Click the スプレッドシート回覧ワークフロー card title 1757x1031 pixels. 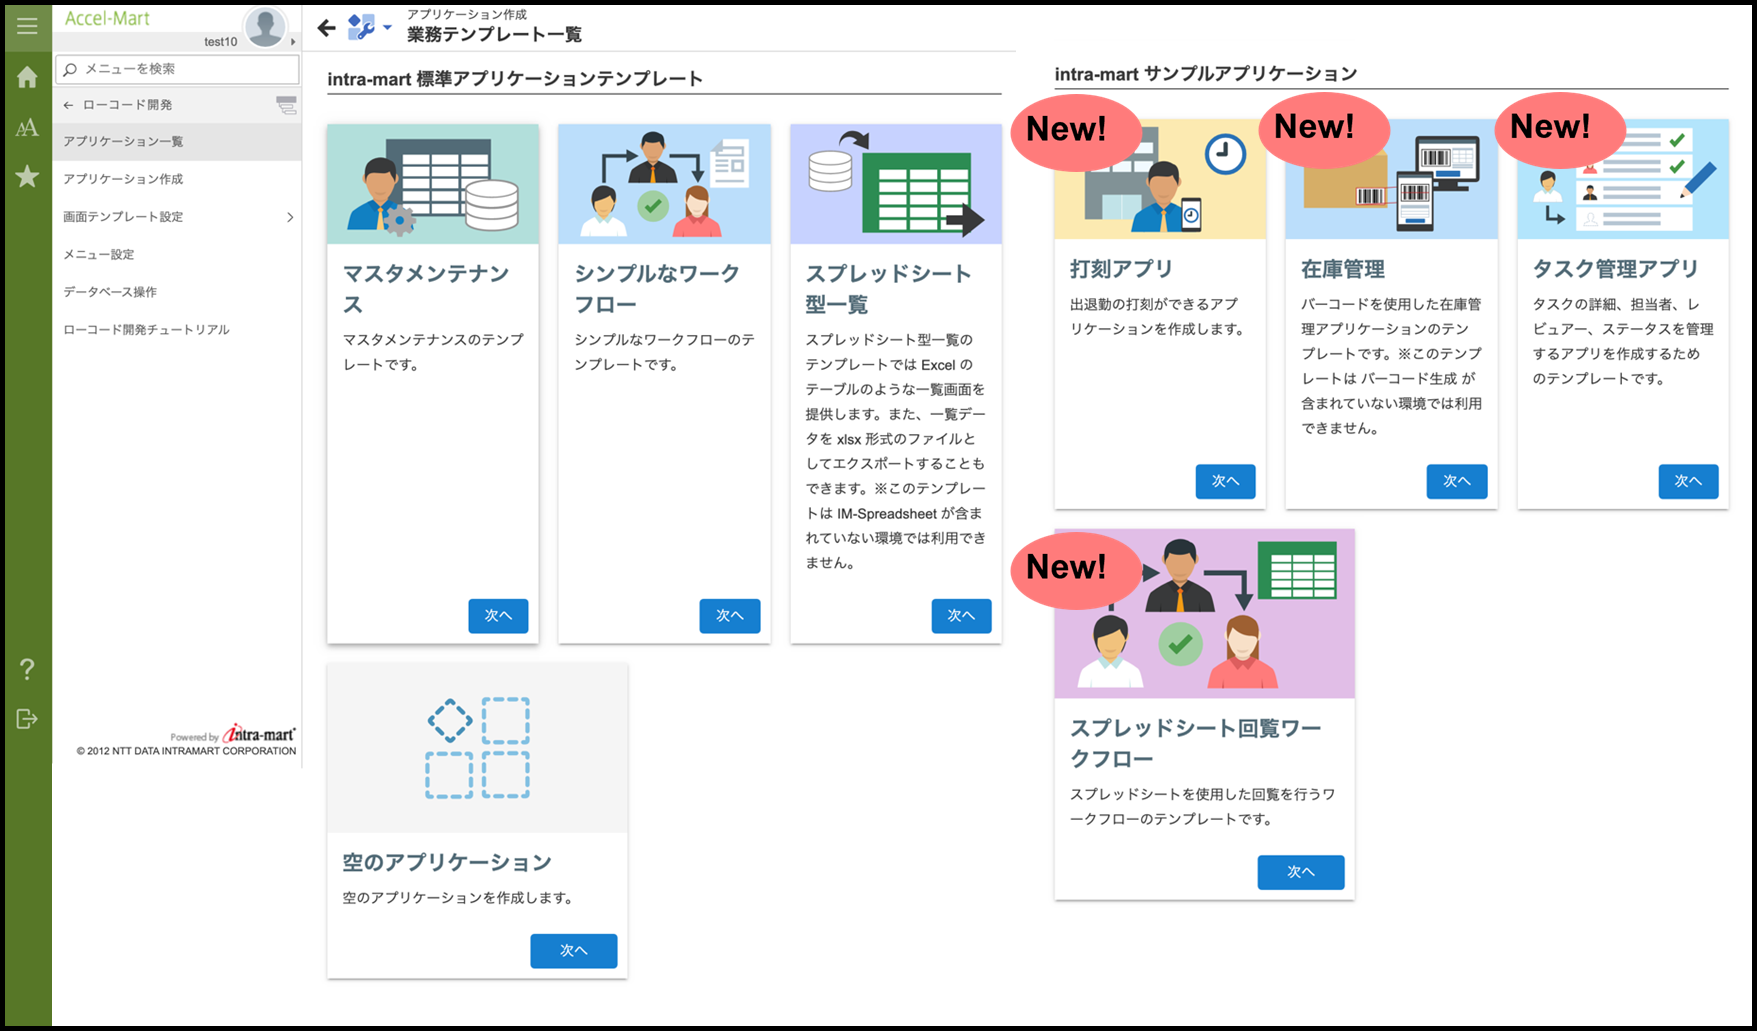pos(1196,744)
